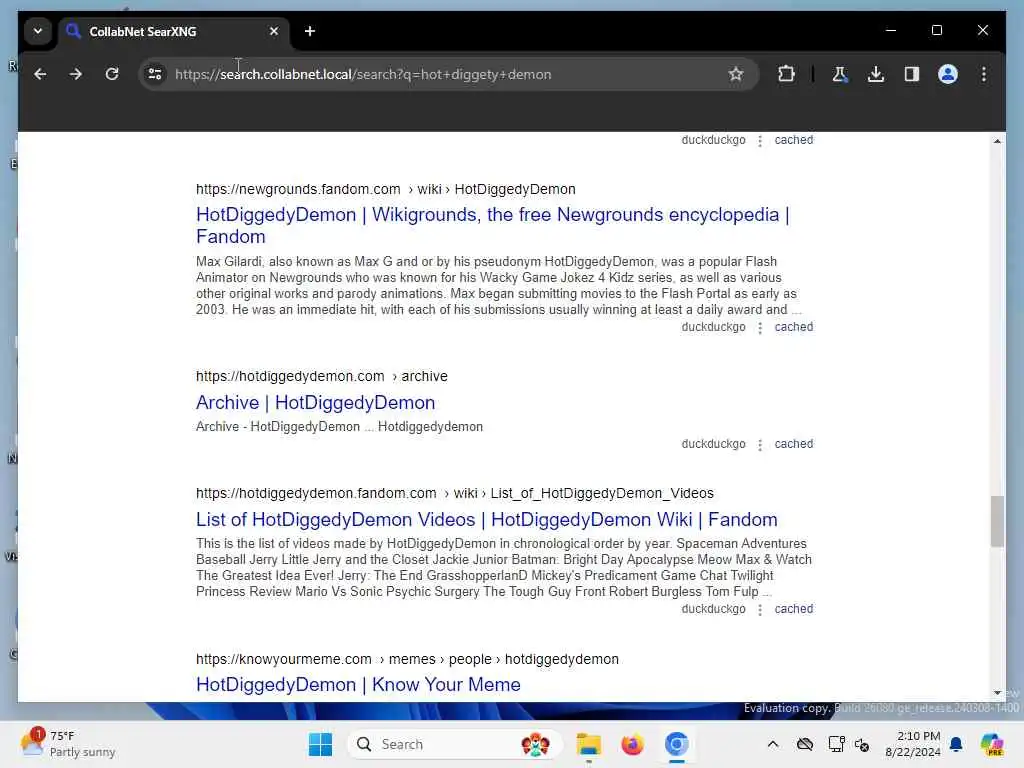Bookmark this page with the star icon
This screenshot has width=1024, height=768.
tap(736, 74)
